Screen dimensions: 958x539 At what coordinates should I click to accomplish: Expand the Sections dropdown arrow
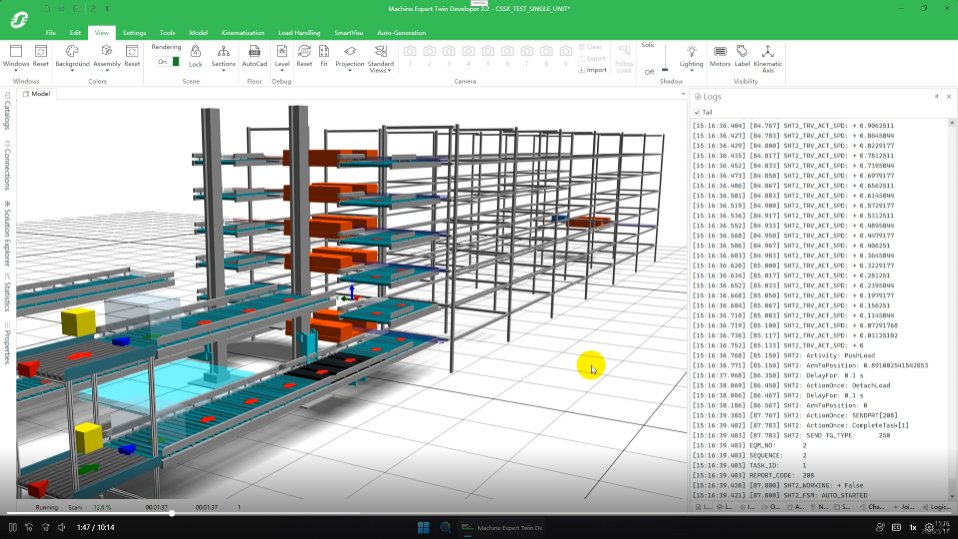tap(223, 70)
